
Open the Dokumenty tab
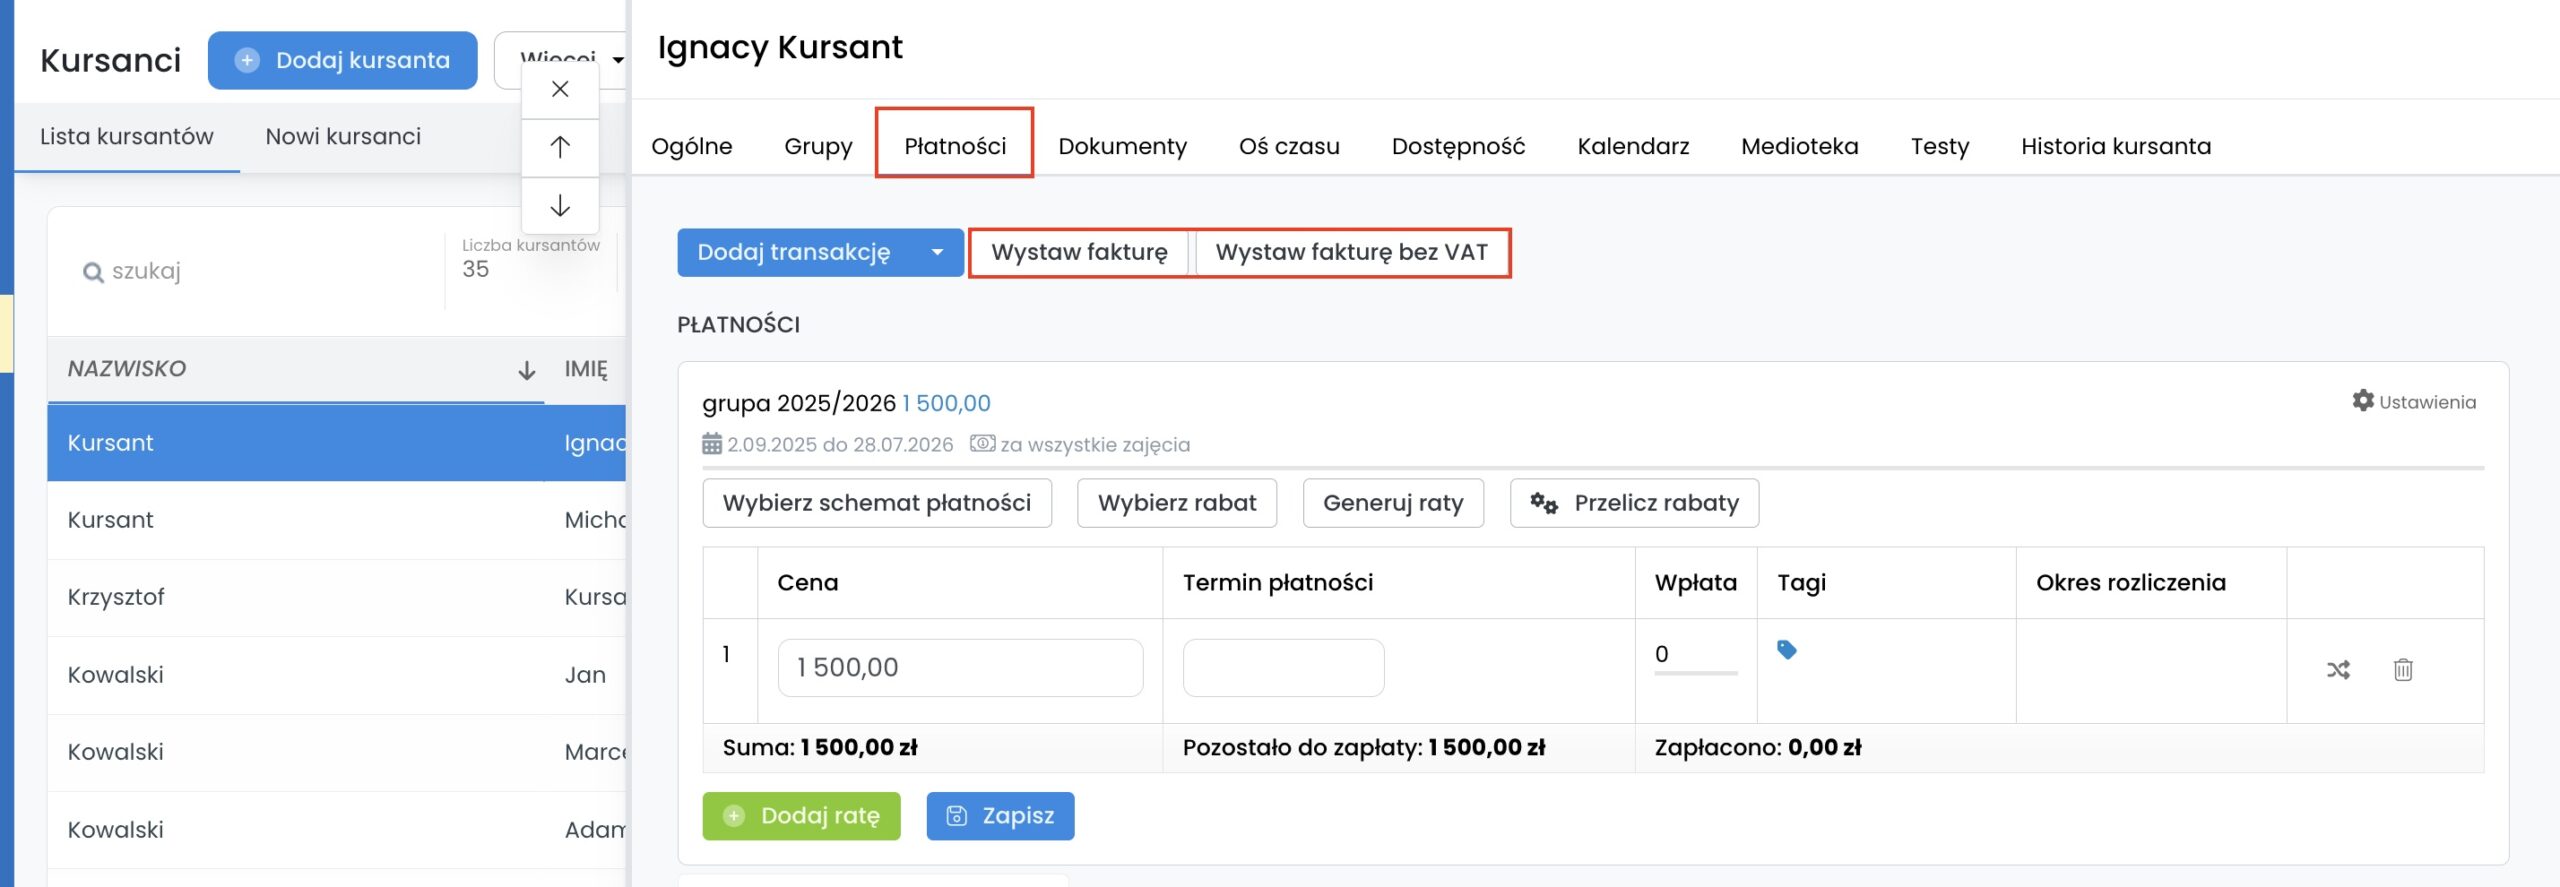click(x=1122, y=146)
